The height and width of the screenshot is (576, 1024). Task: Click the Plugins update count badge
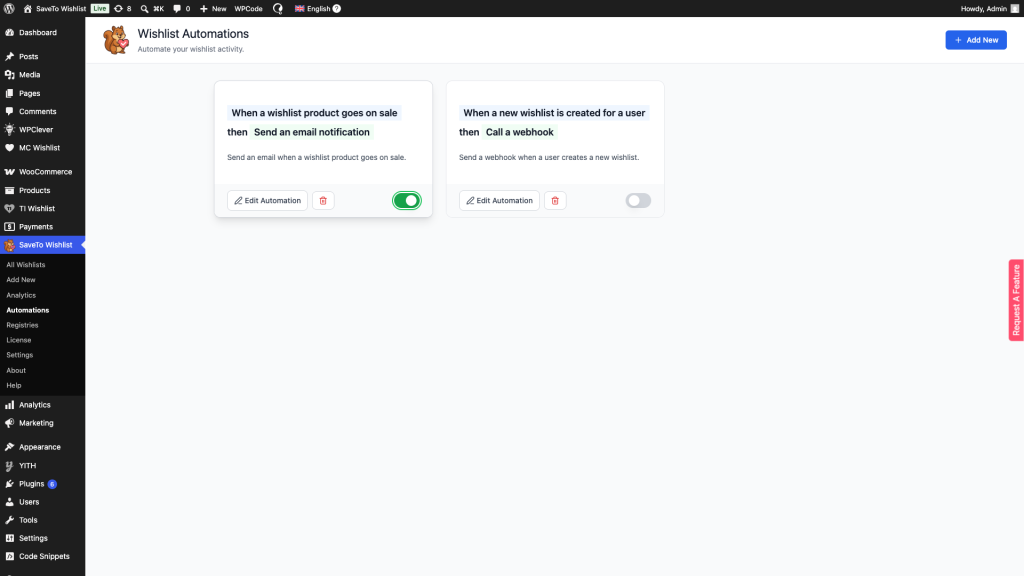point(52,484)
